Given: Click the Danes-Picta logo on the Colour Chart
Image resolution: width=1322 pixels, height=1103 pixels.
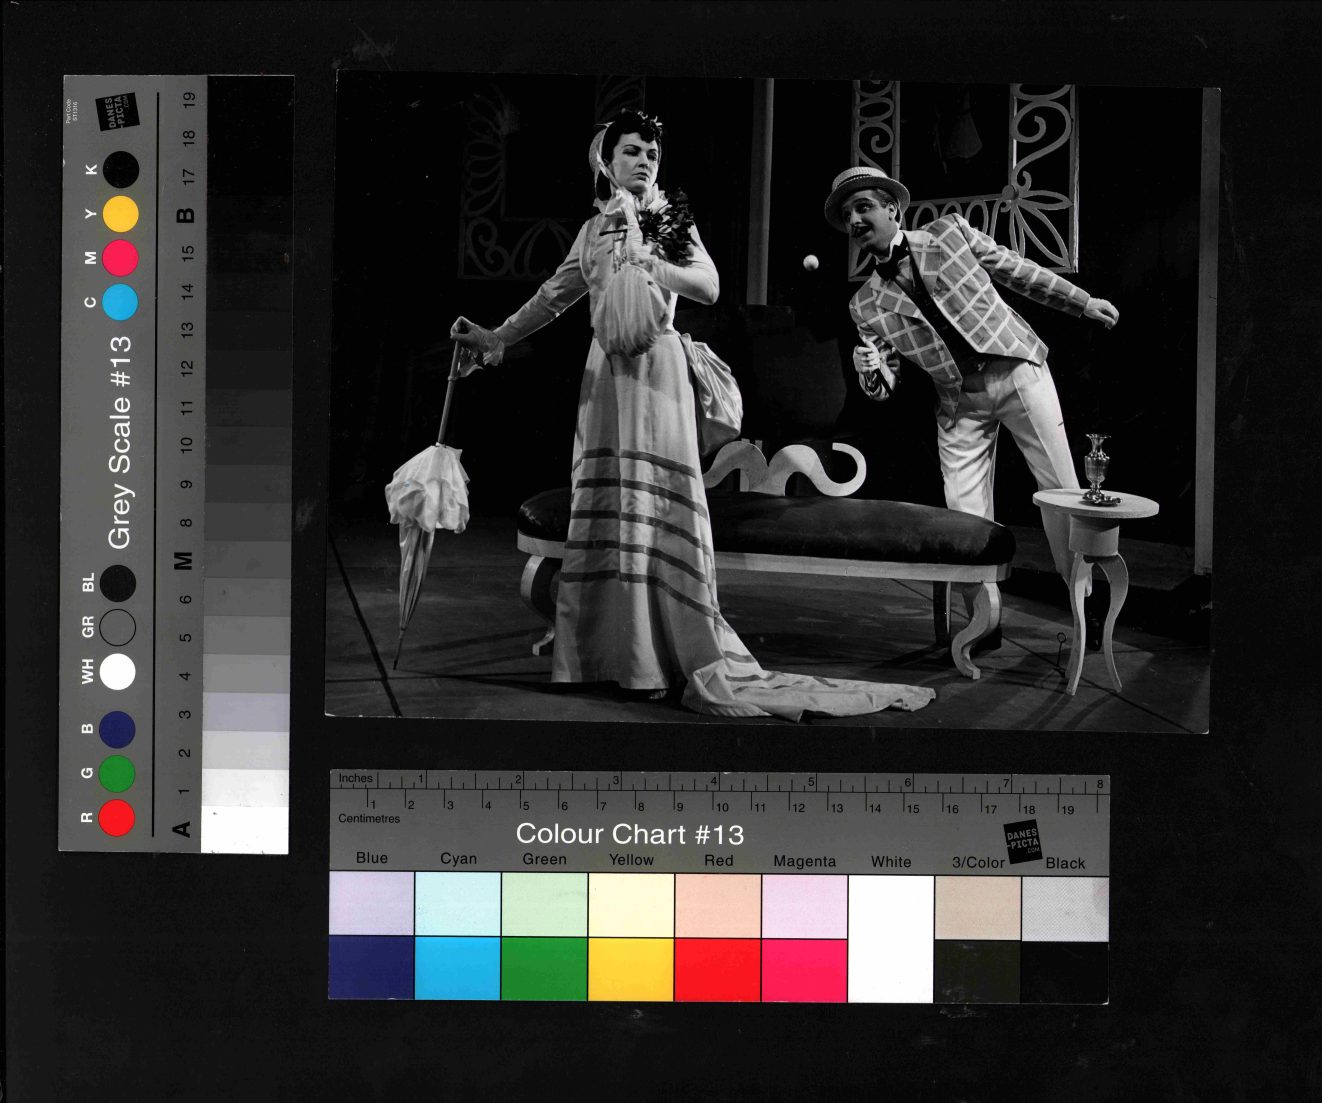Looking at the screenshot, I should [x=1022, y=843].
